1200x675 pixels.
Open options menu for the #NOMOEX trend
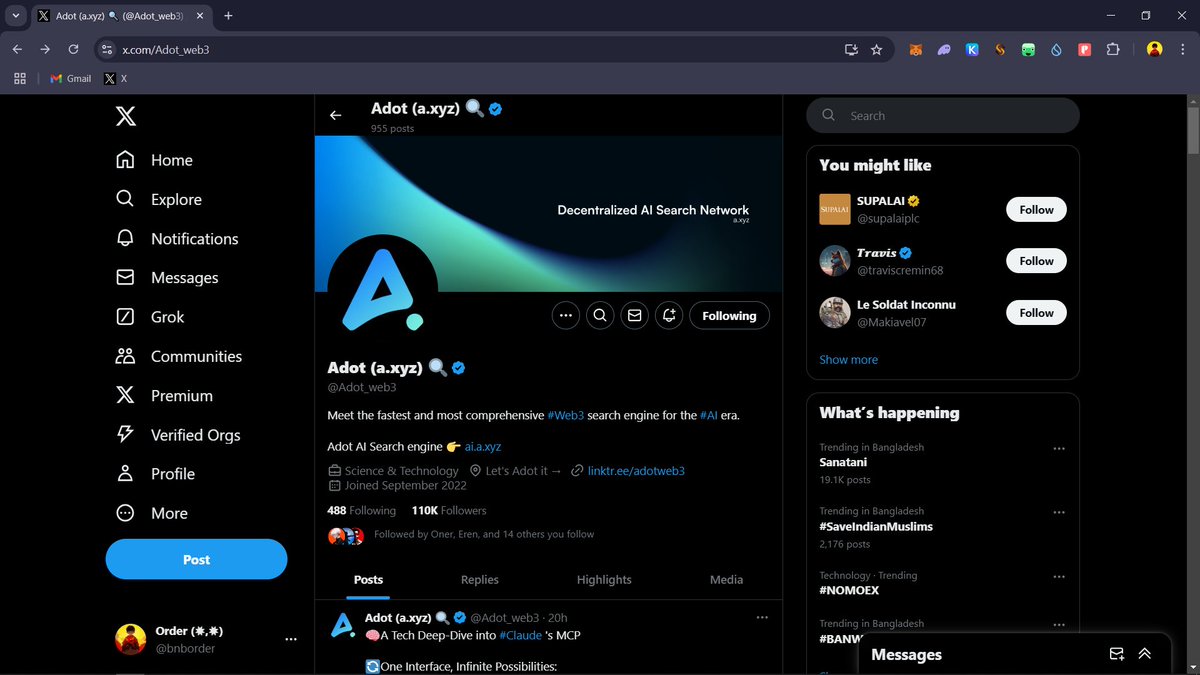pyautogui.click(x=1059, y=576)
